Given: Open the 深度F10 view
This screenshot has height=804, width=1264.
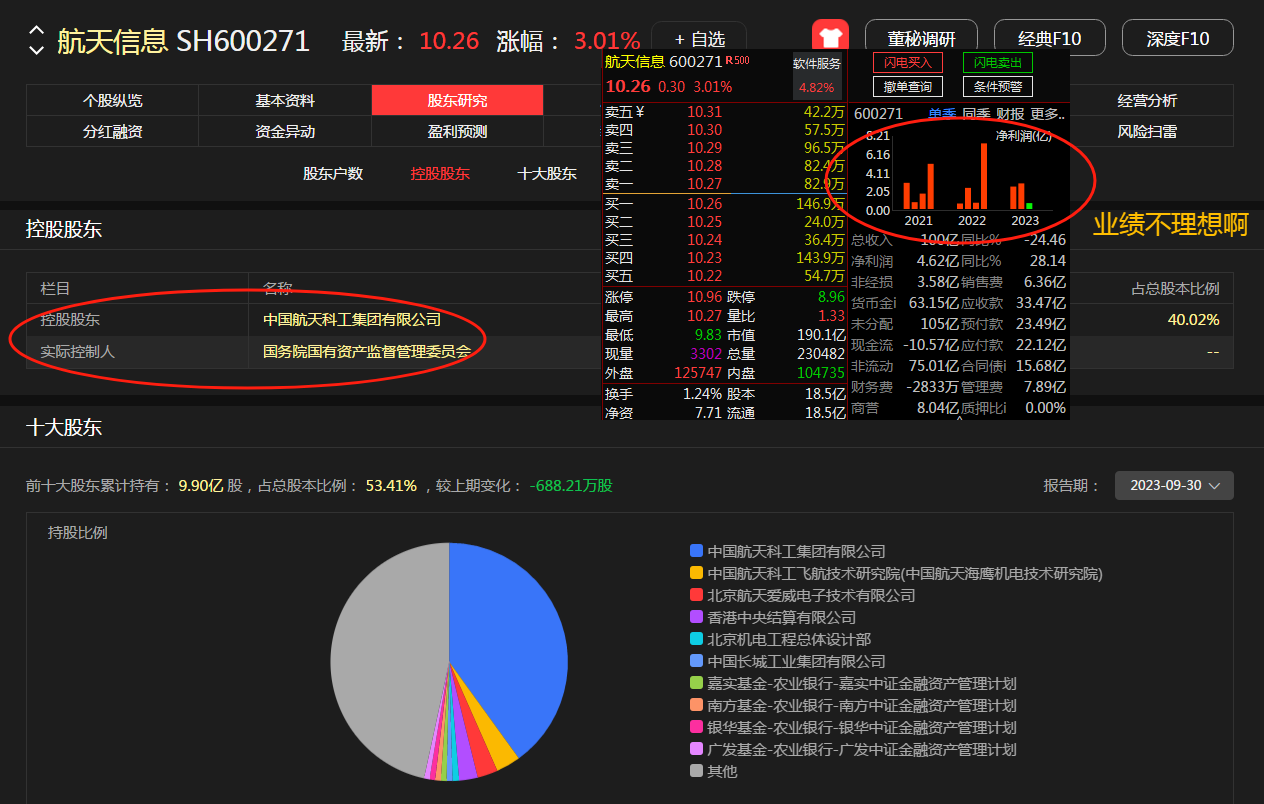Looking at the screenshot, I should click(x=1178, y=39).
